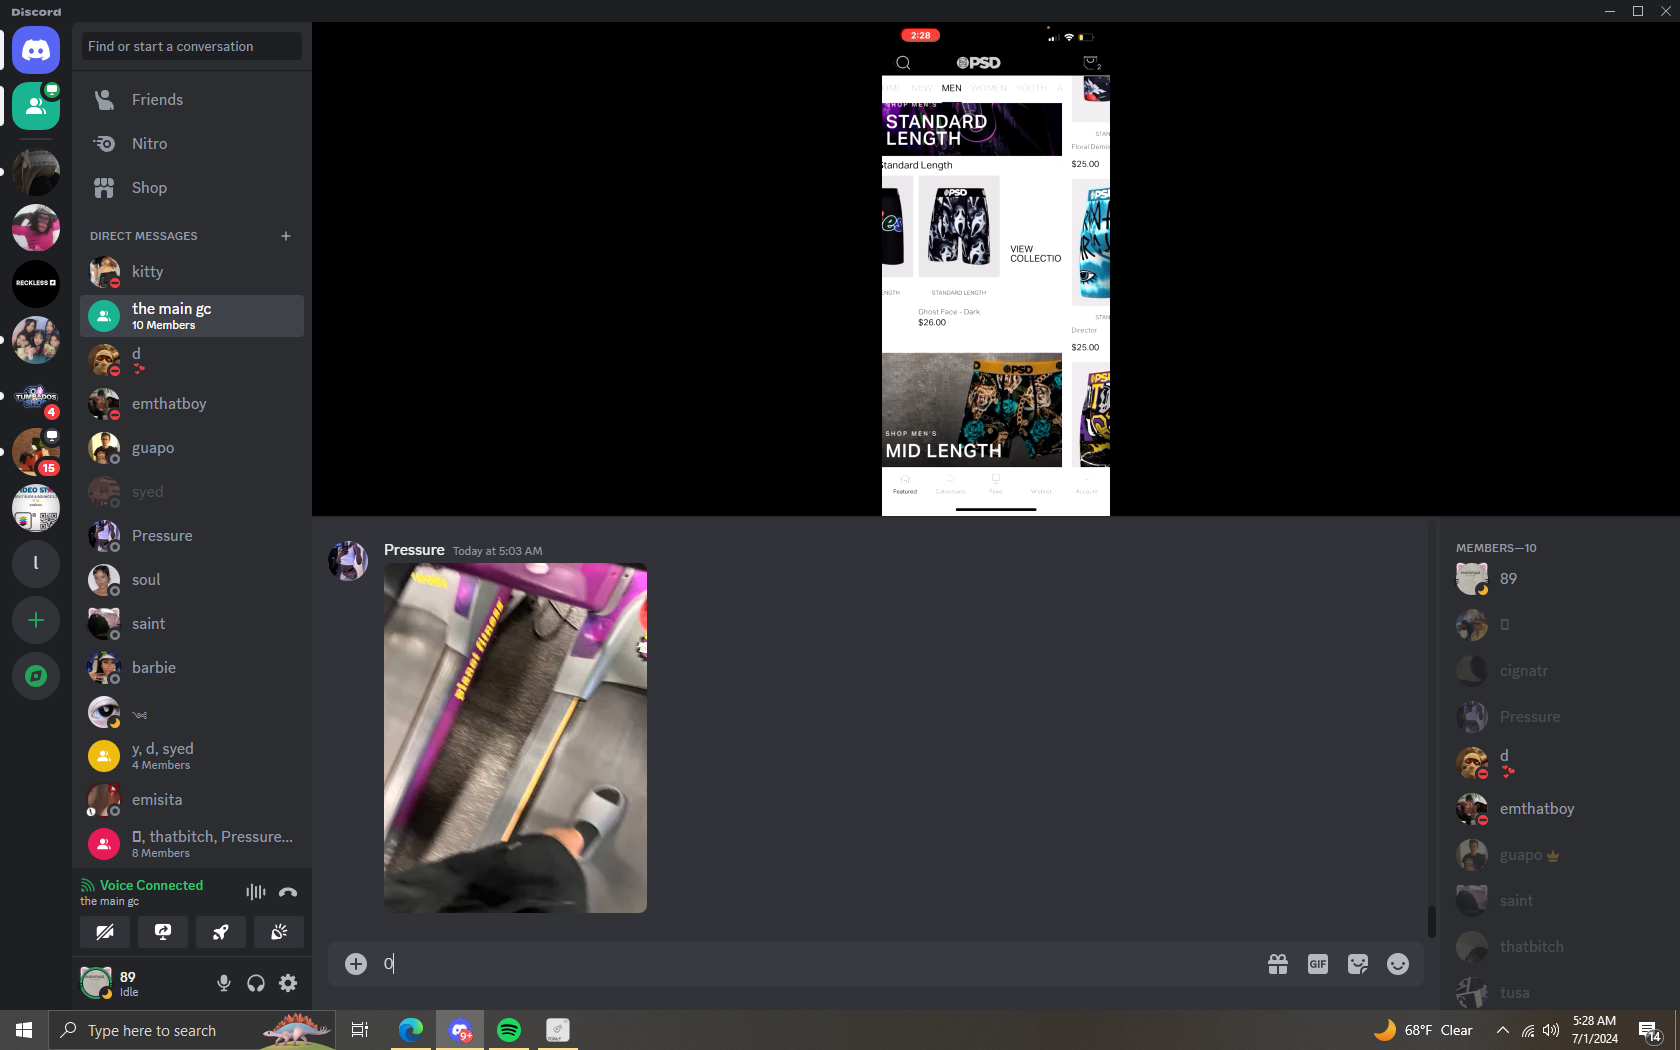This screenshot has height=1050, width=1680.
Task: Open noise suppression voice settings icon
Action: click(x=256, y=892)
